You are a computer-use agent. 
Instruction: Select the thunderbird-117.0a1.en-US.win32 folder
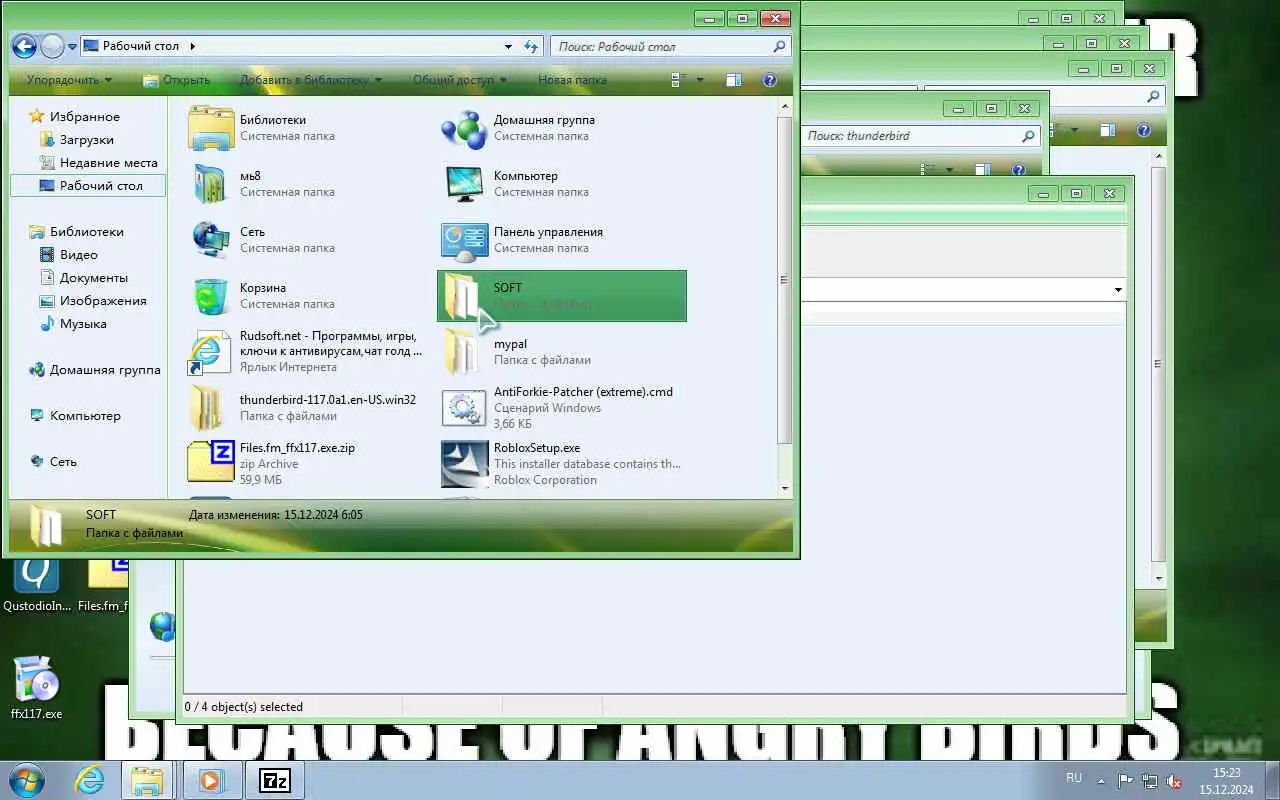coord(309,408)
